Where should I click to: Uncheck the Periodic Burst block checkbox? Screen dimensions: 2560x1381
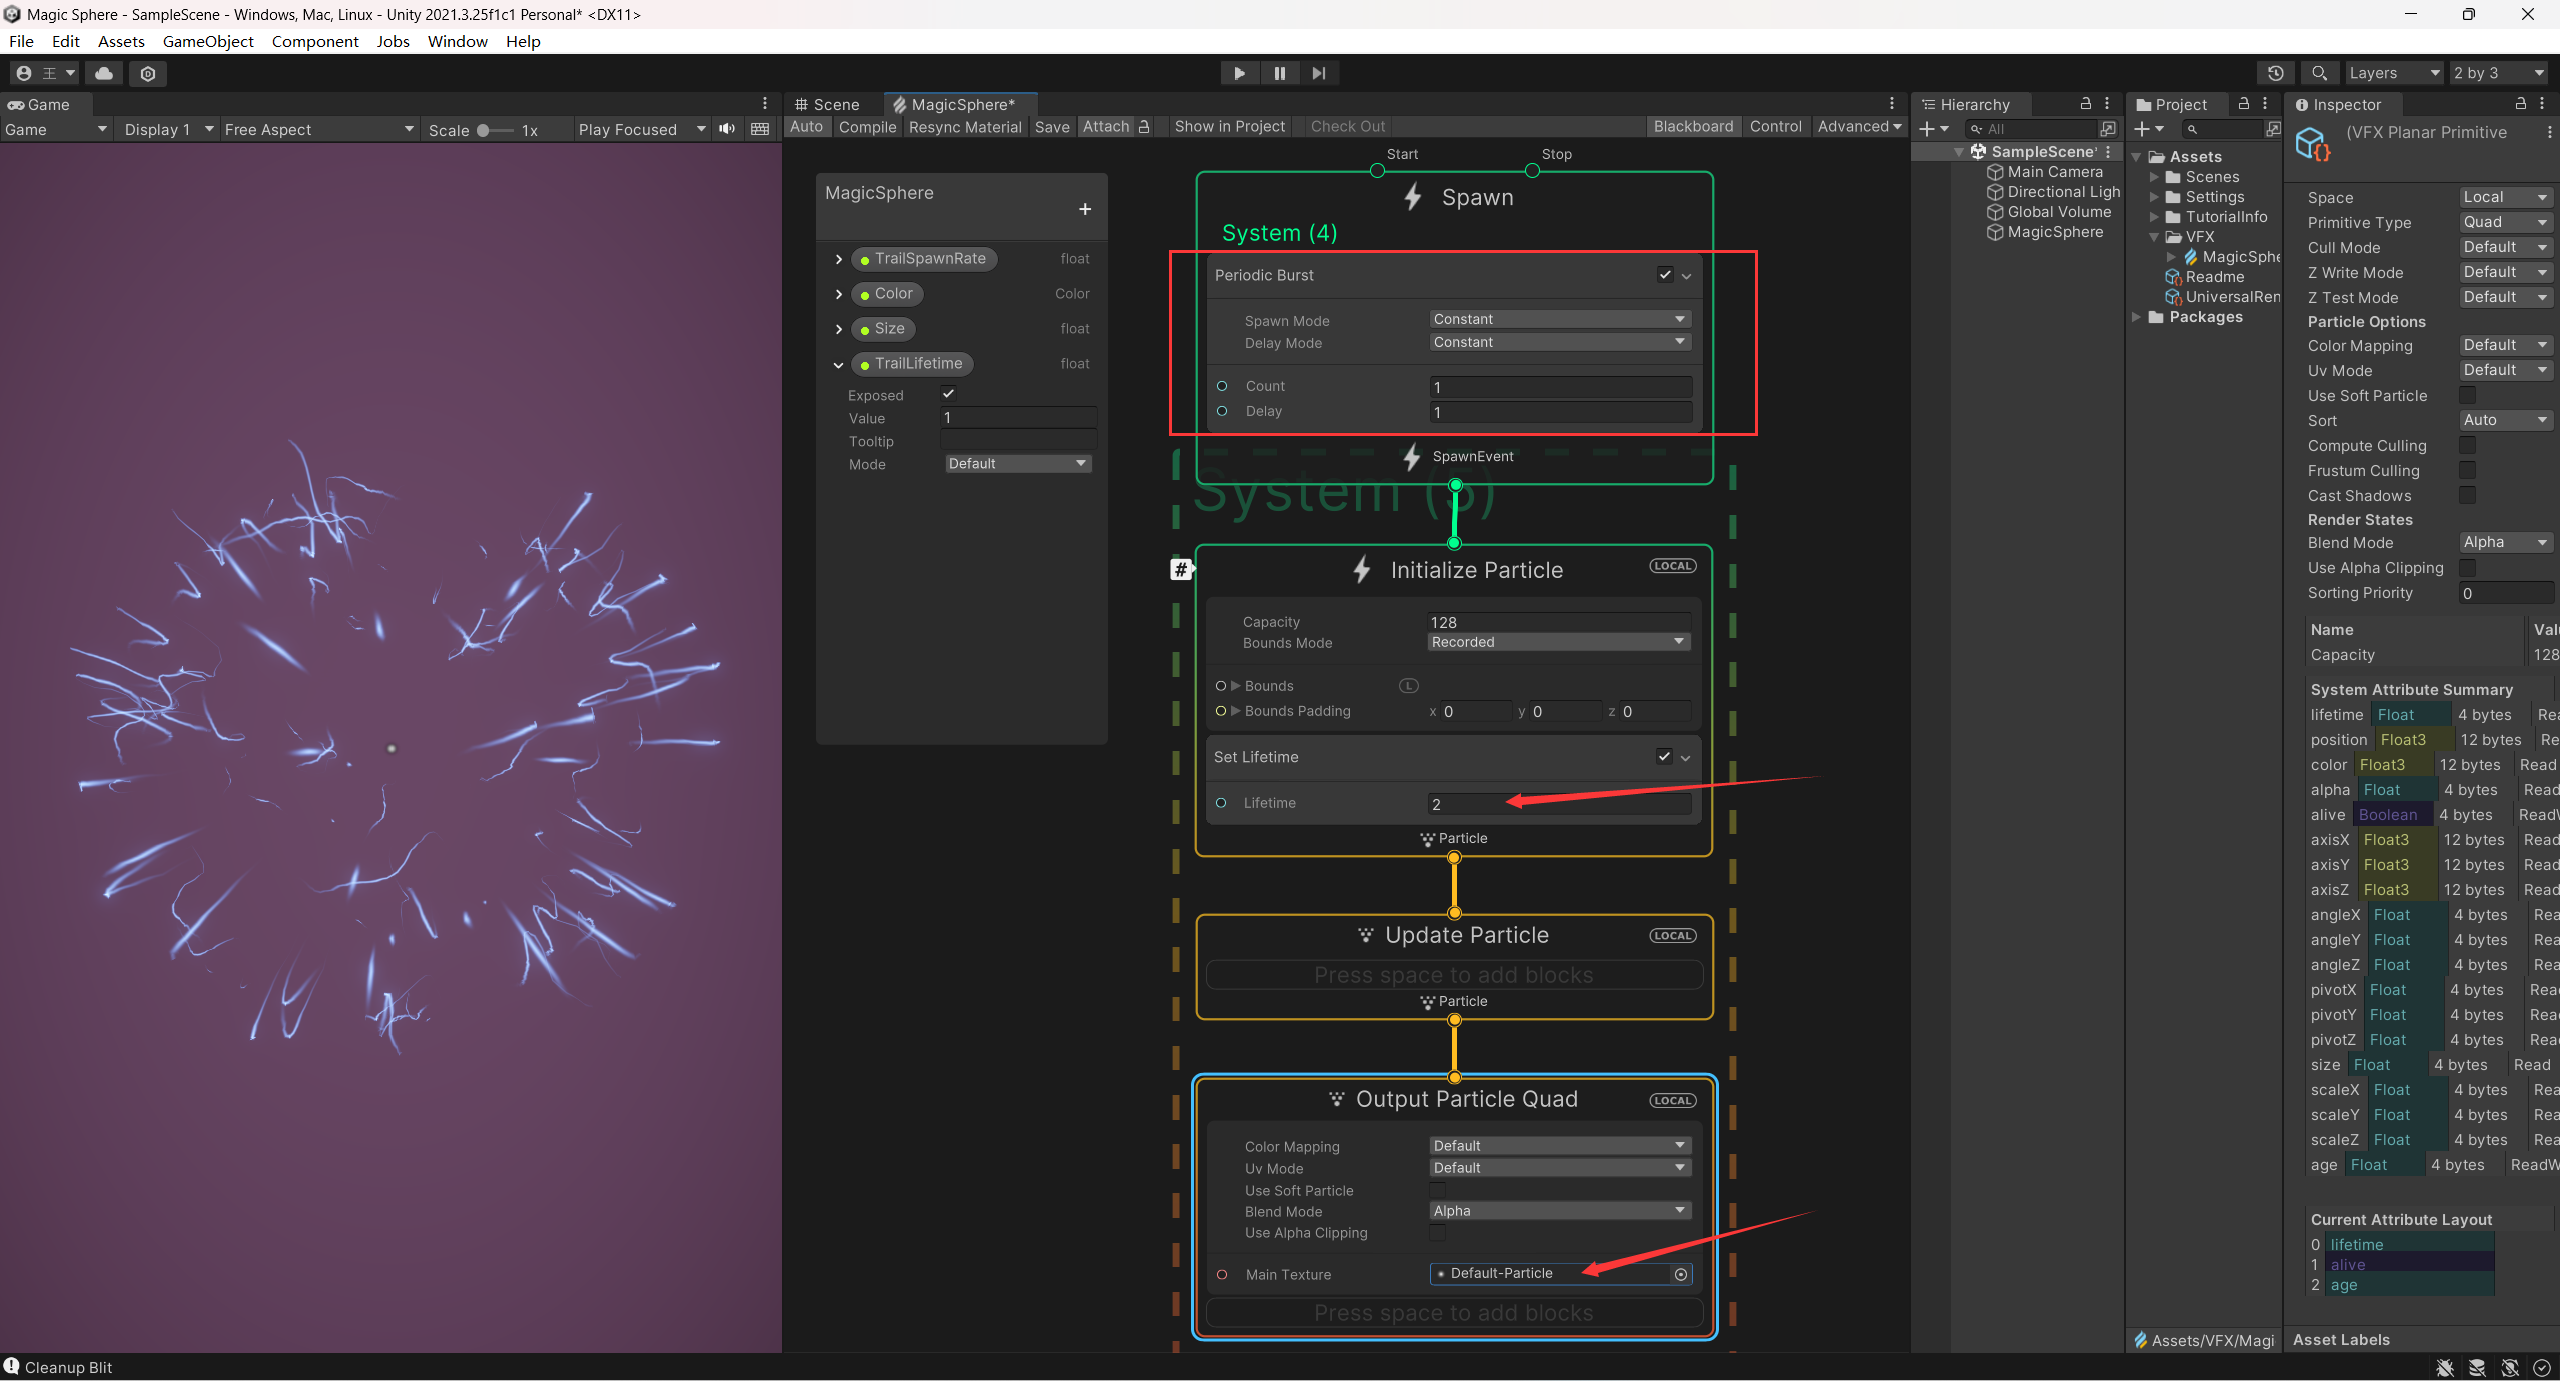pyautogui.click(x=1665, y=275)
